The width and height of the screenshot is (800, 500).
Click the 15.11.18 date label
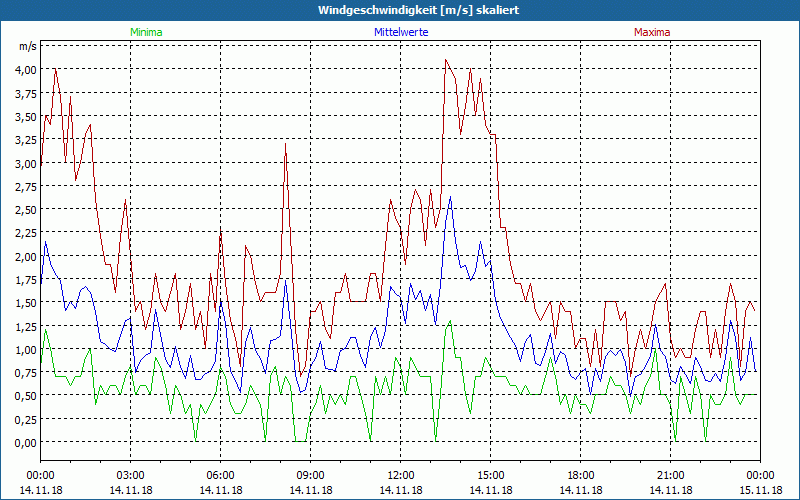[759, 490]
